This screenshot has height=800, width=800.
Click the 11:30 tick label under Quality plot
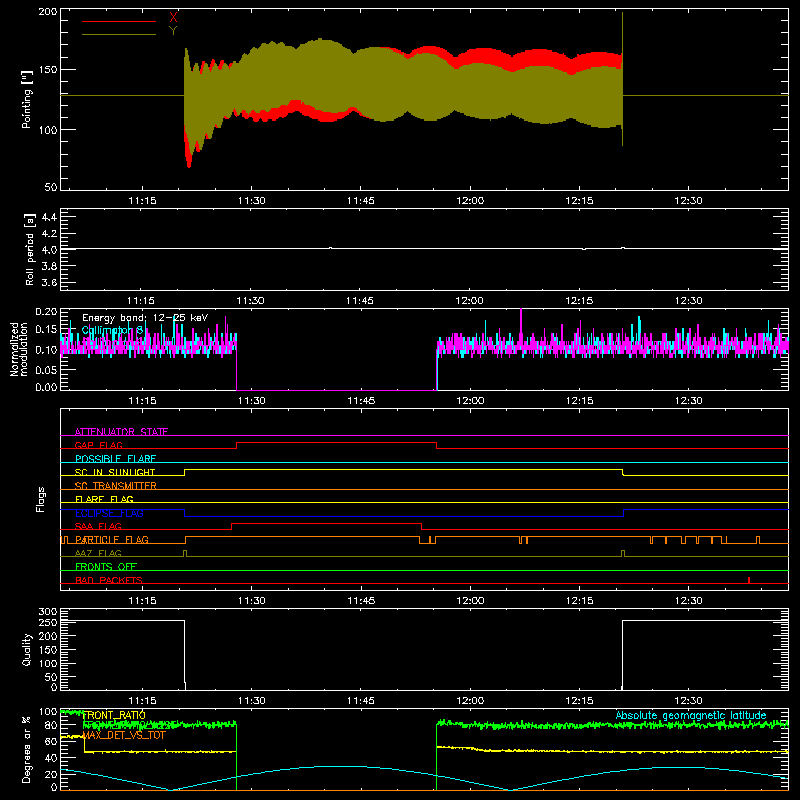pos(251,701)
